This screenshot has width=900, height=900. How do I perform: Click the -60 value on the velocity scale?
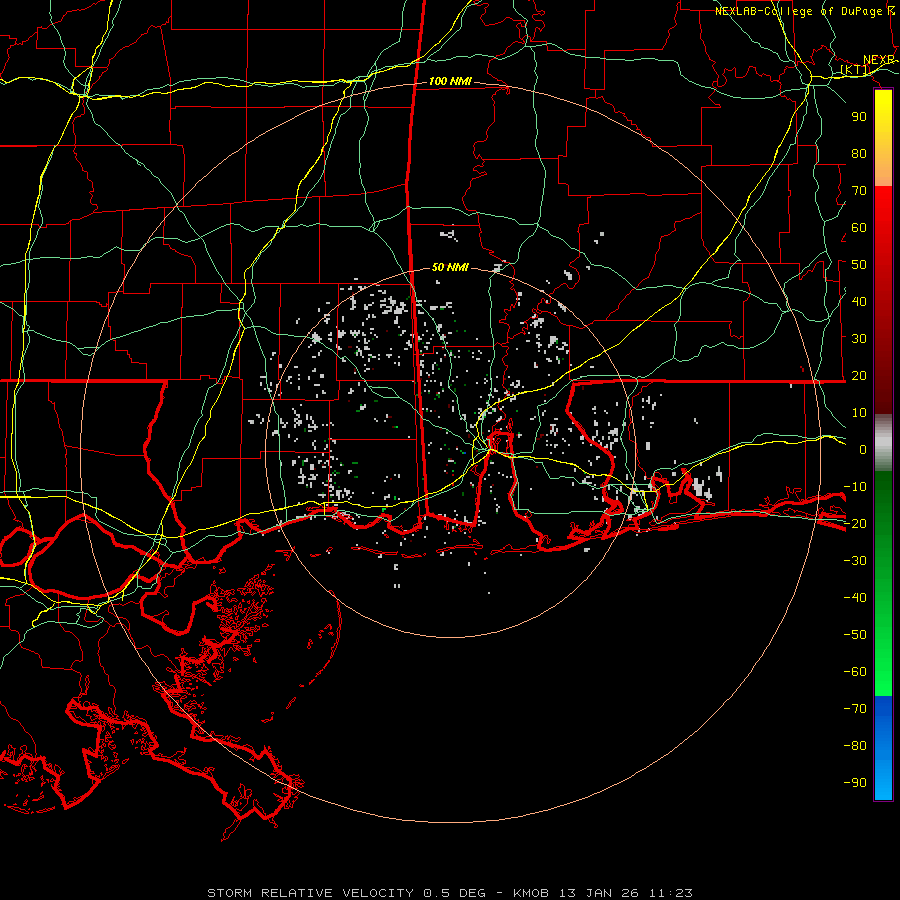tap(855, 672)
